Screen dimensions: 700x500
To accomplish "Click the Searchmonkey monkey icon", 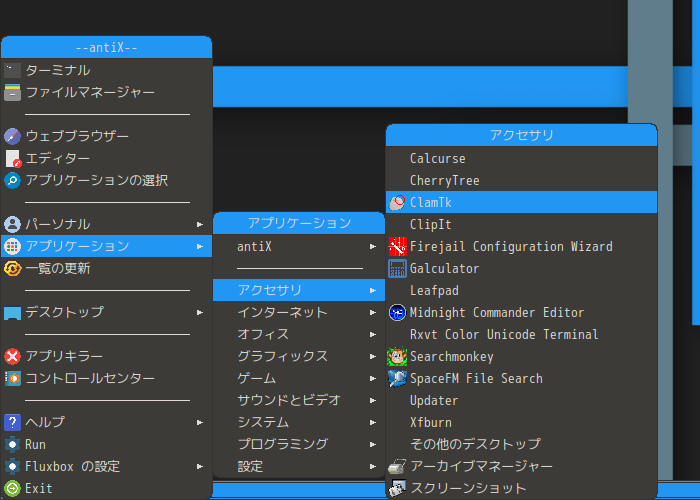I will 397,356.
